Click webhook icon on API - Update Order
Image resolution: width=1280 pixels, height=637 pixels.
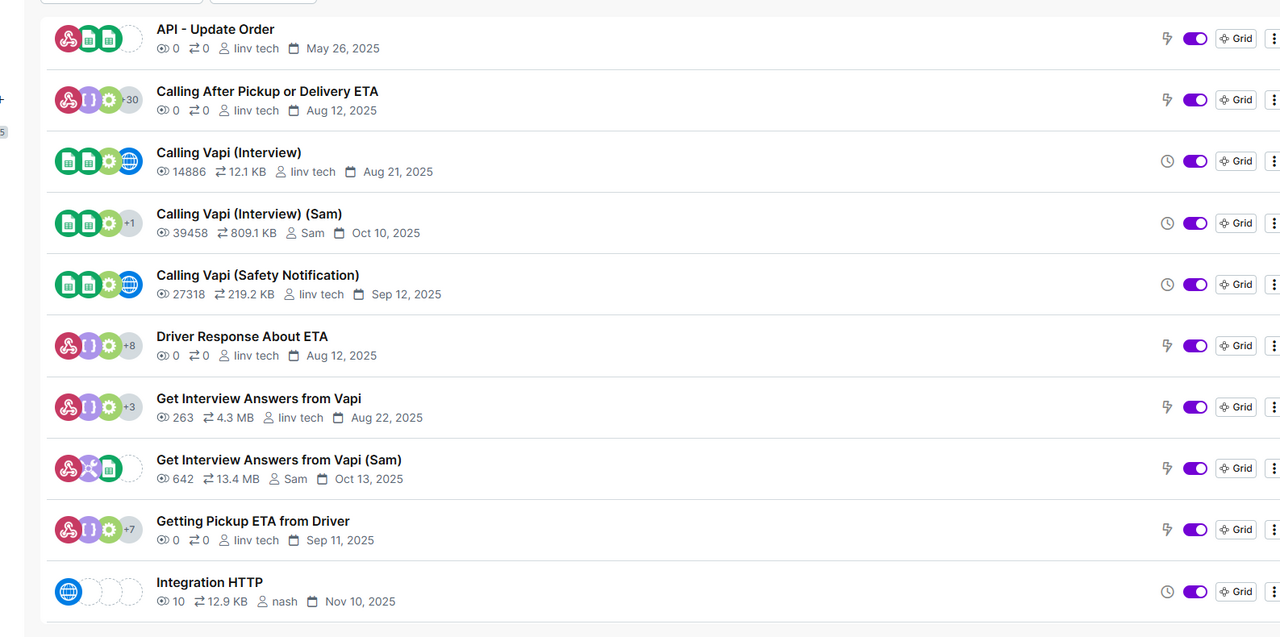point(67,39)
